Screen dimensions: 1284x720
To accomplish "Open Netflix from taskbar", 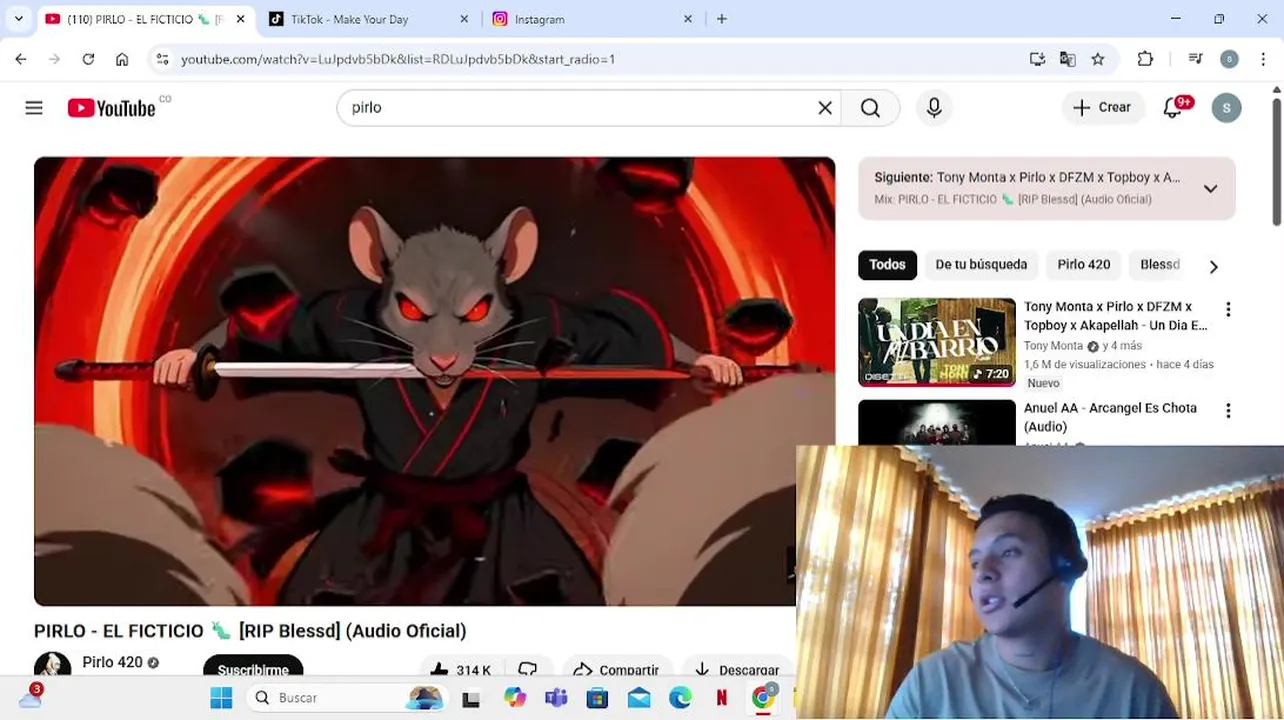I will click(x=721, y=698).
